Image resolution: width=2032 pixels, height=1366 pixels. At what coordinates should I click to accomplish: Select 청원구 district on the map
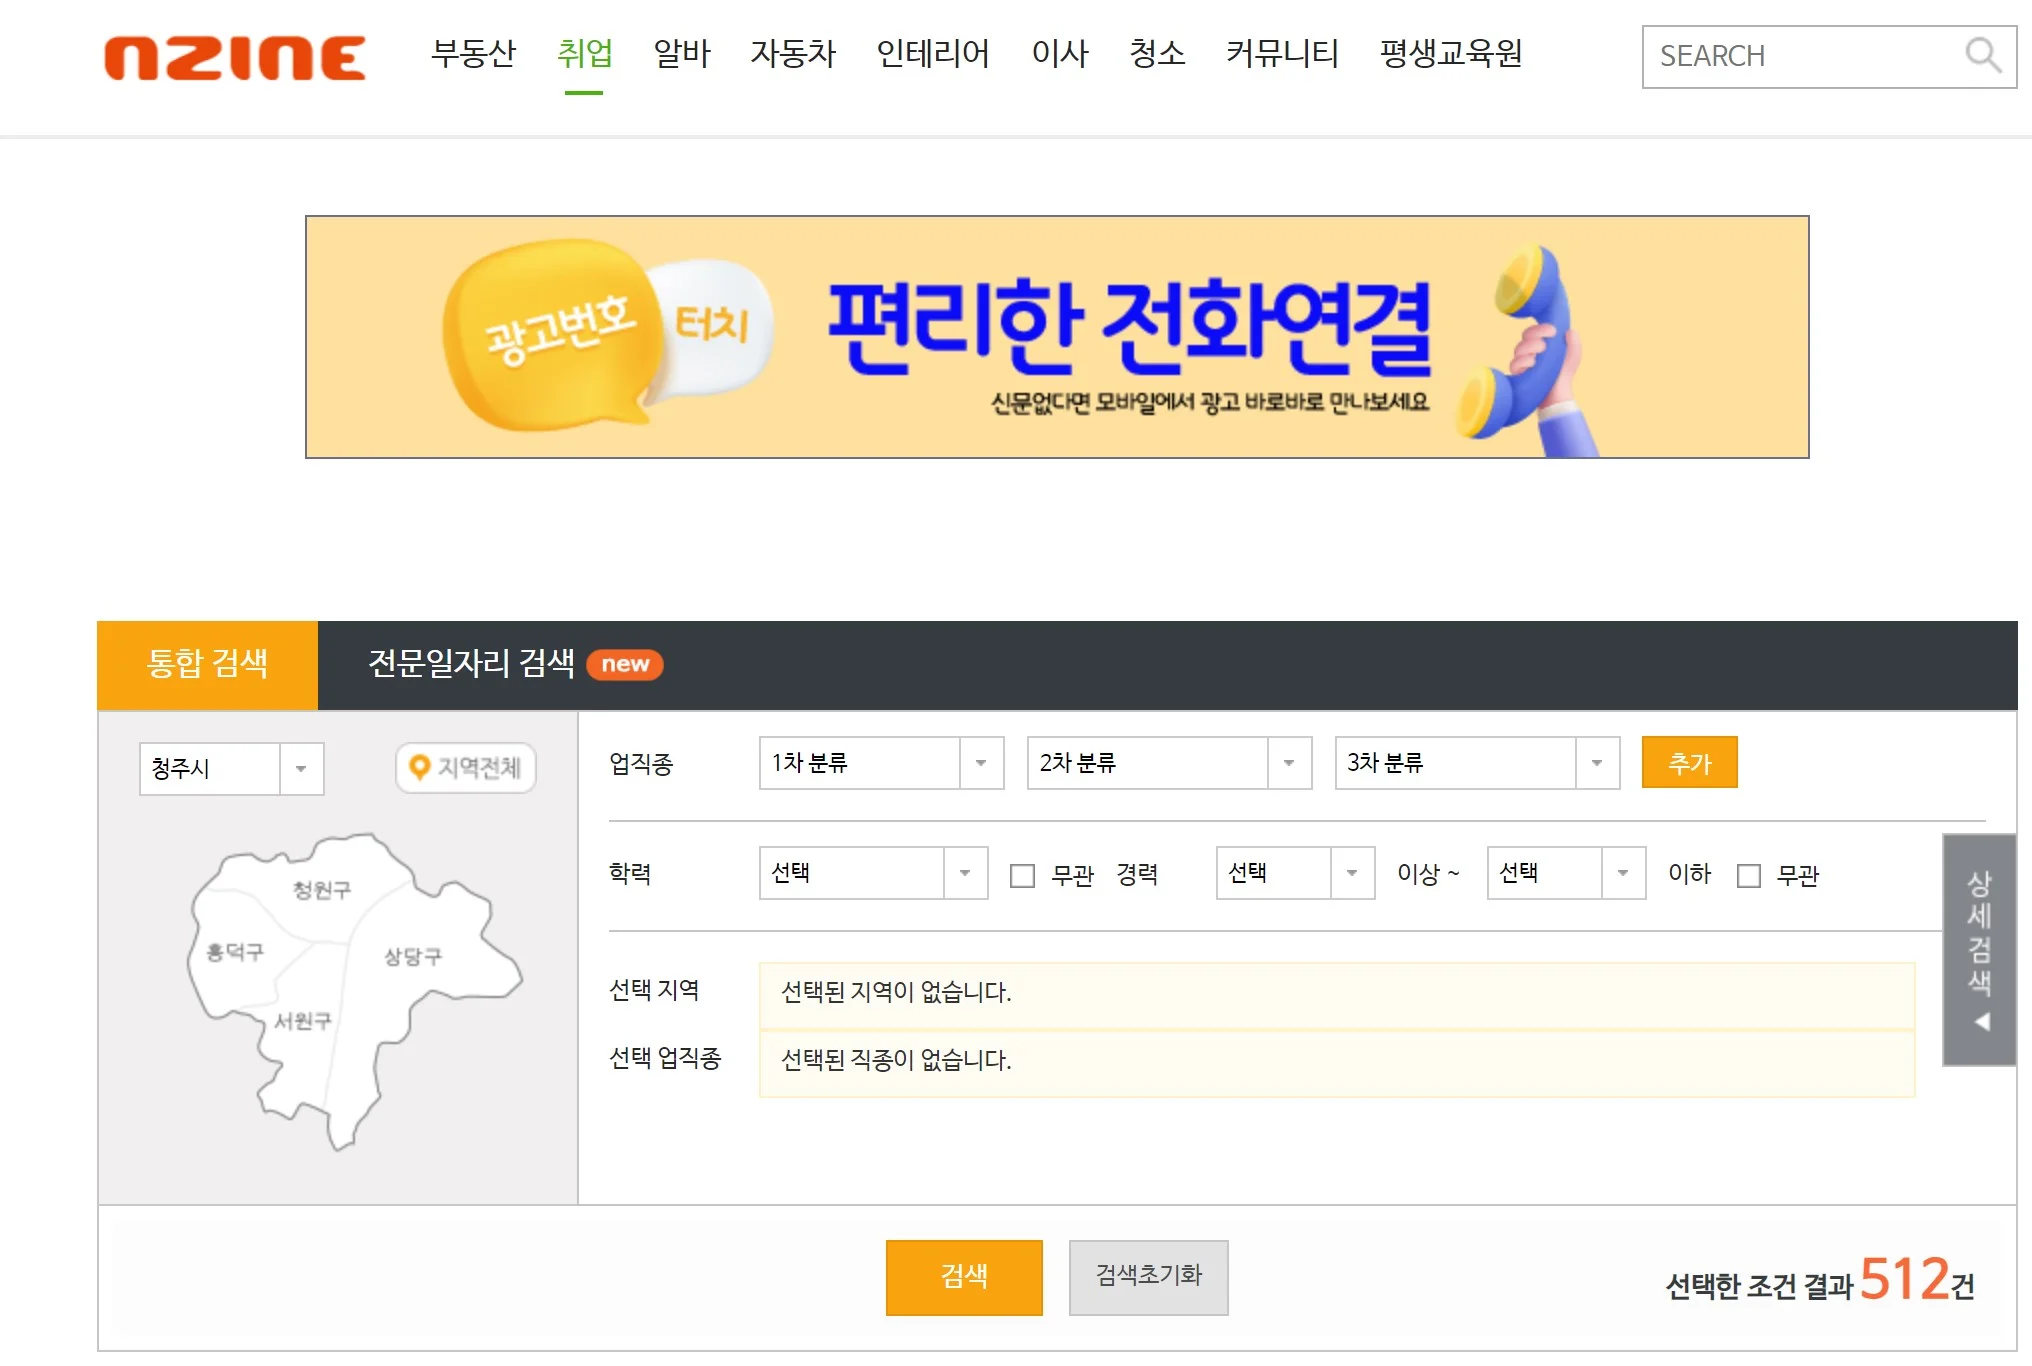pyautogui.click(x=321, y=889)
